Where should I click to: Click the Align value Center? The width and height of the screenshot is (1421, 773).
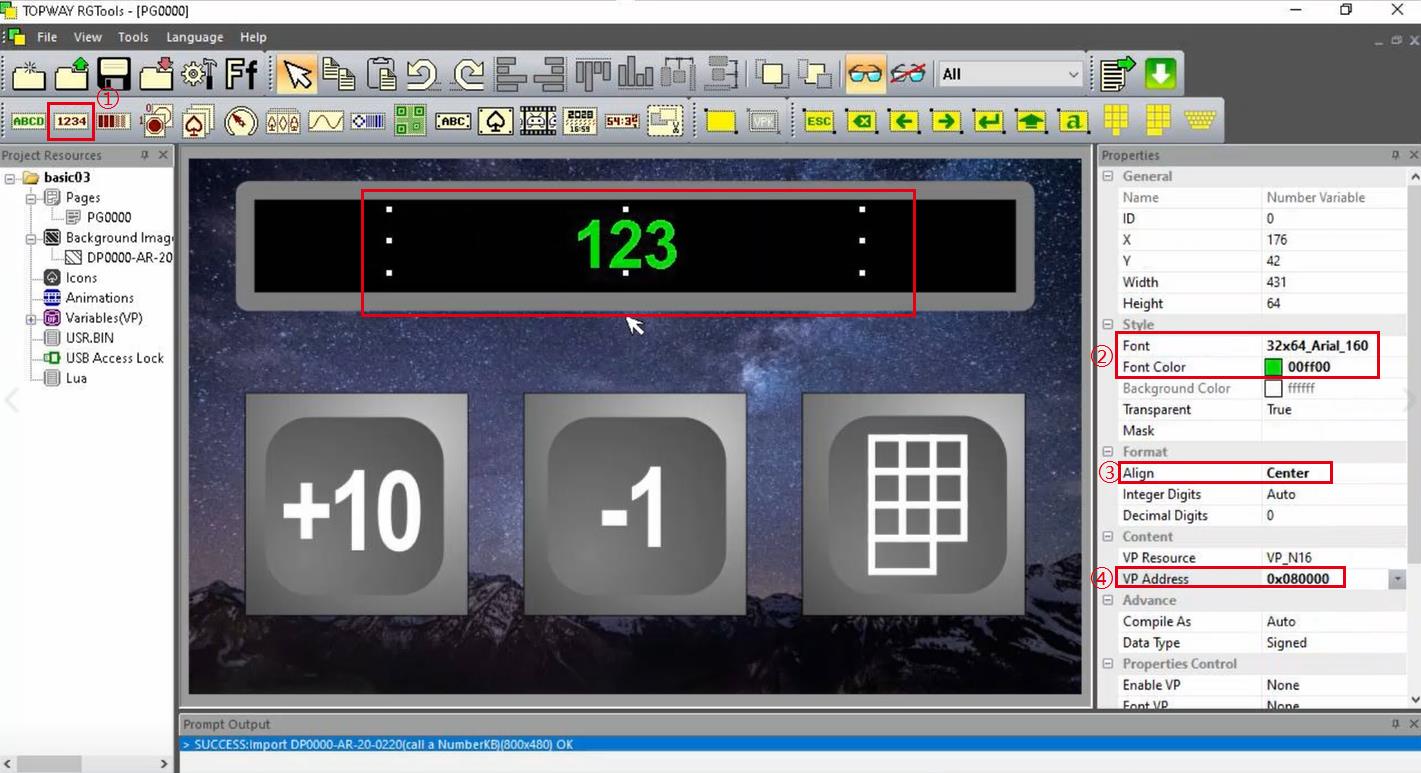point(1288,473)
